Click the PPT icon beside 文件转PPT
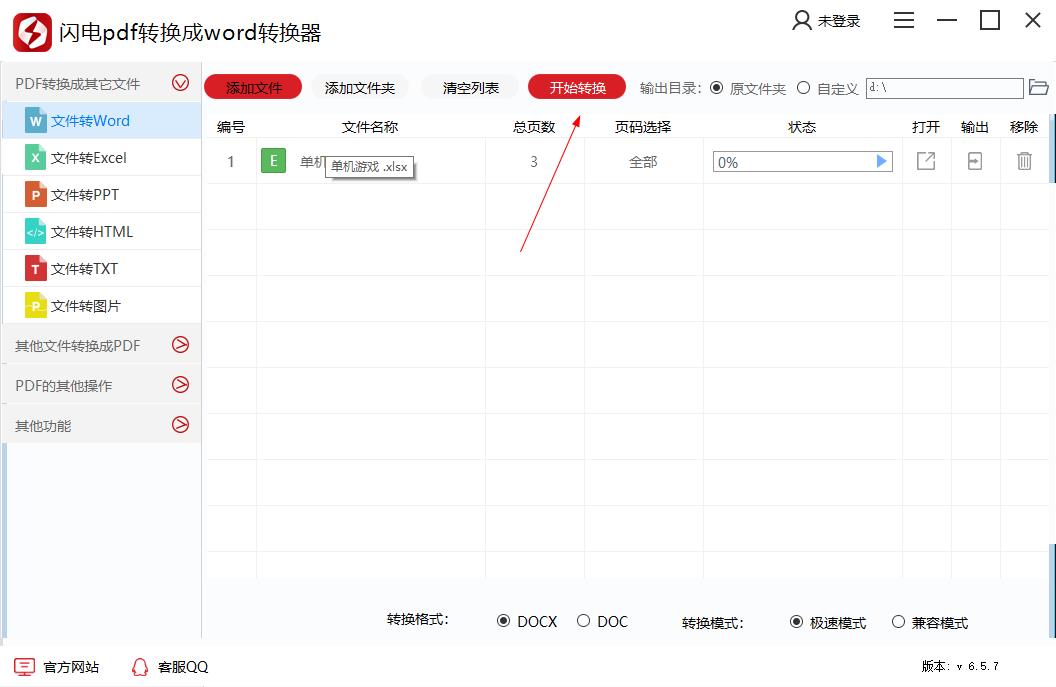 coord(35,195)
